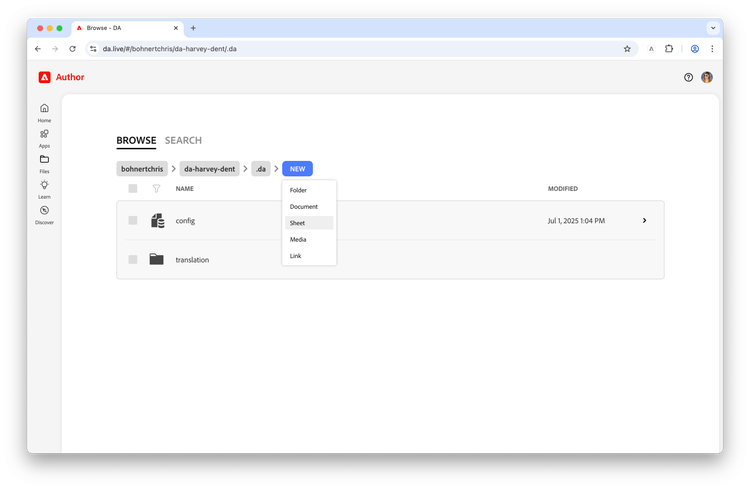Screen dimensions: 750x489
Task: Click the config modified date text
Action: click(x=576, y=221)
